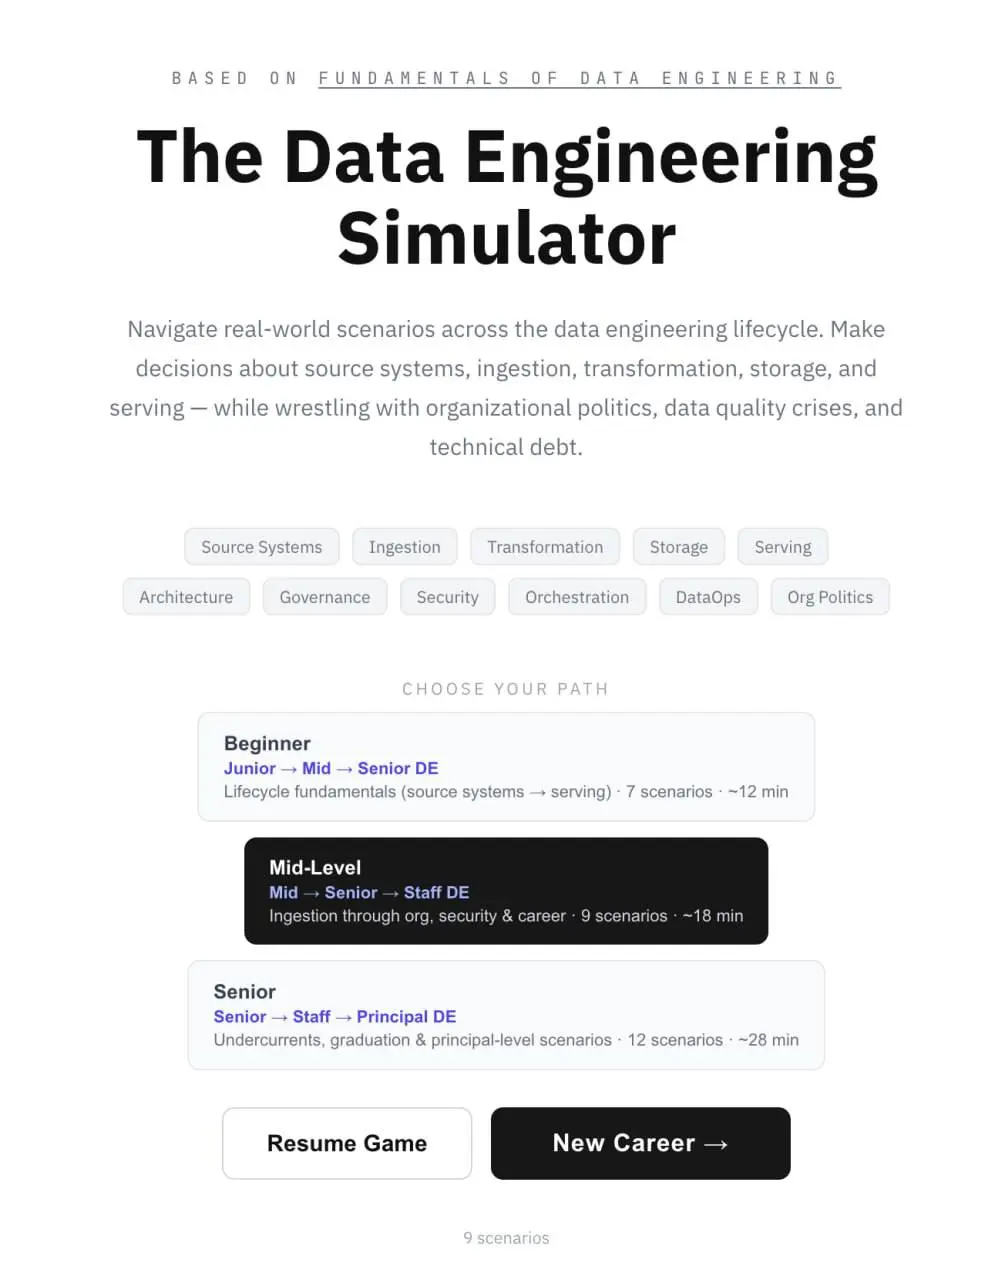Click the Senior → Staff → Principal DE text
Image resolution: width=1005 pixels, height=1280 pixels.
[x=335, y=1016]
